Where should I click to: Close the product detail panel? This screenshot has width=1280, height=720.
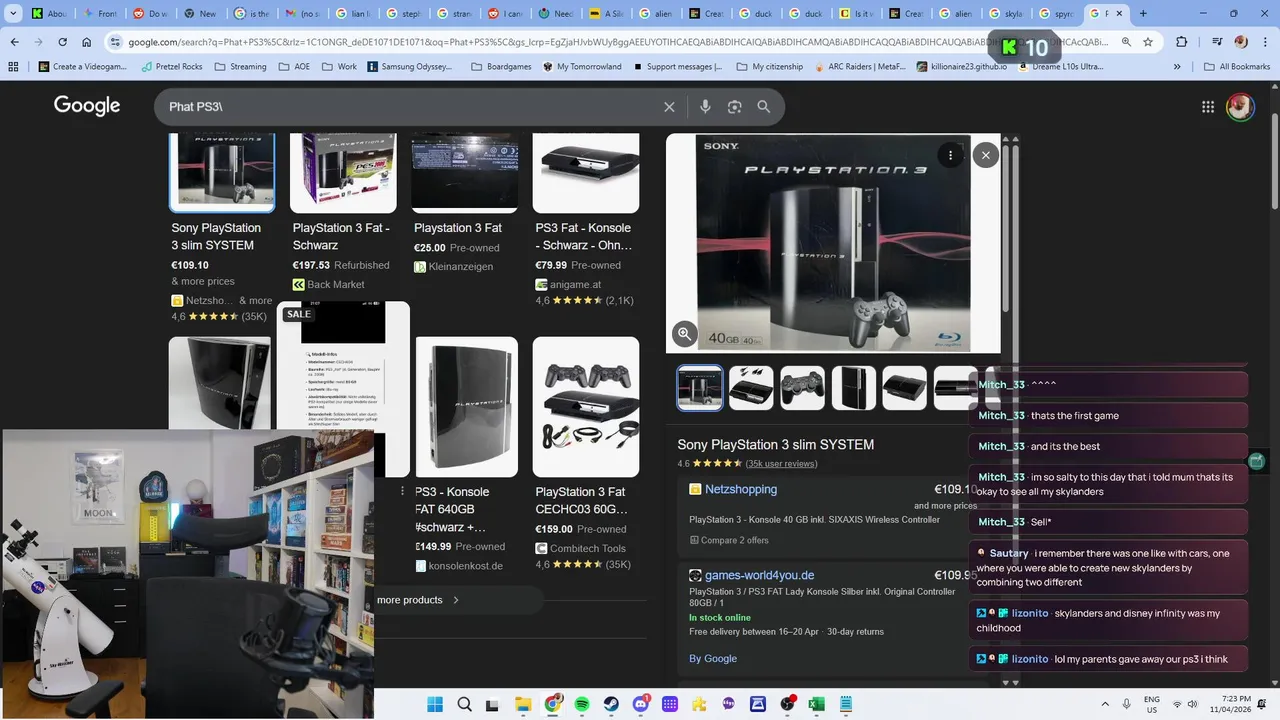[x=985, y=155]
